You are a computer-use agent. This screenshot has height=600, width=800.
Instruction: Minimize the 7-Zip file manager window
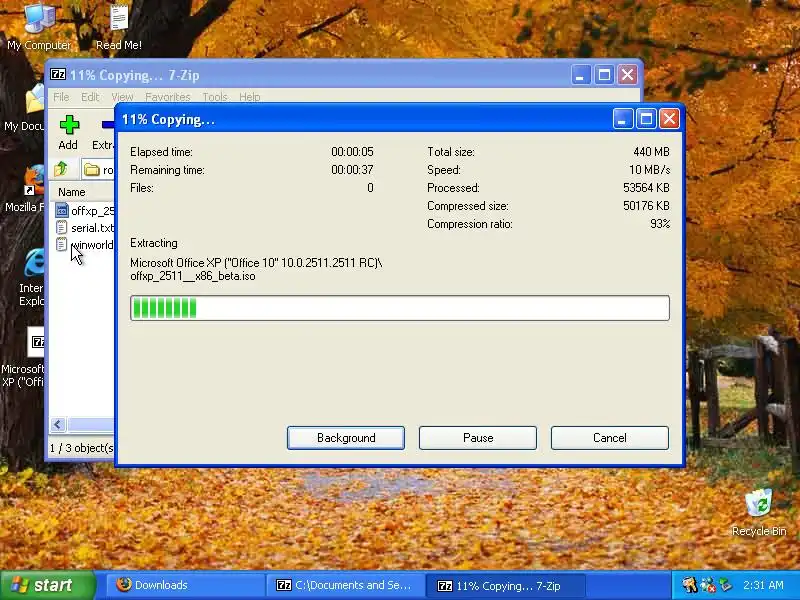point(580,75)
